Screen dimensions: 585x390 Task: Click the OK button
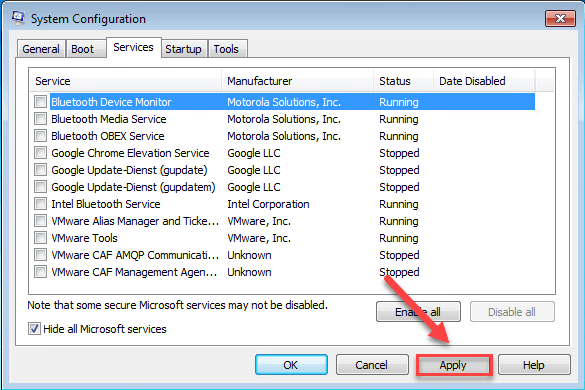(291, 365)
